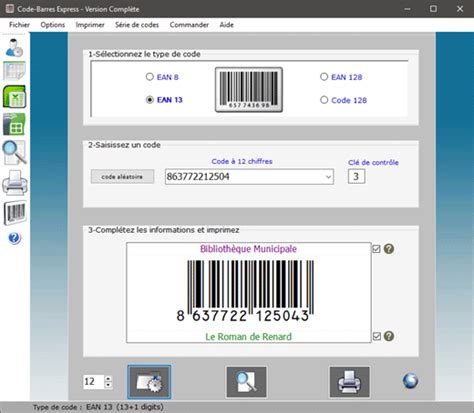Click the Clé de contrôle box
The height and width of the screenshot is (413, 474).
click(356, 176)
